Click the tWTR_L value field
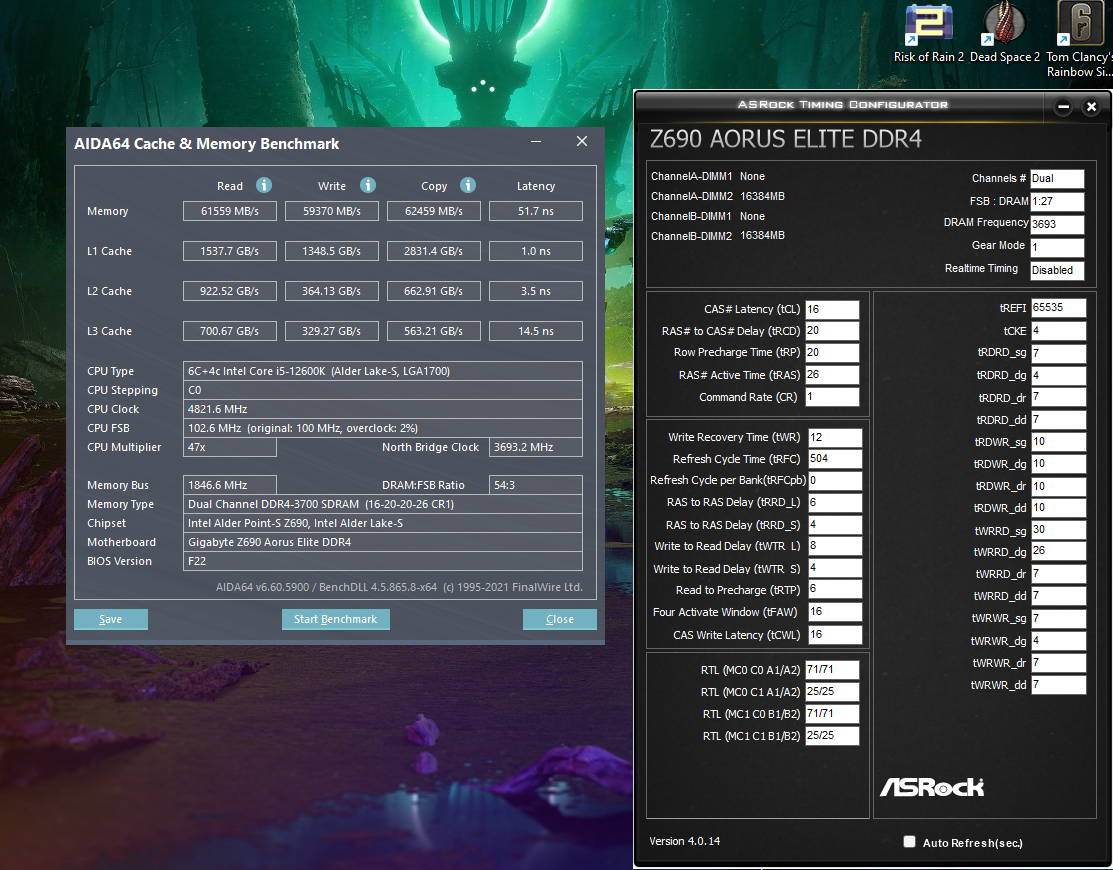Image resolution: width=1113 pixels, height=870 pixels. 835,546
